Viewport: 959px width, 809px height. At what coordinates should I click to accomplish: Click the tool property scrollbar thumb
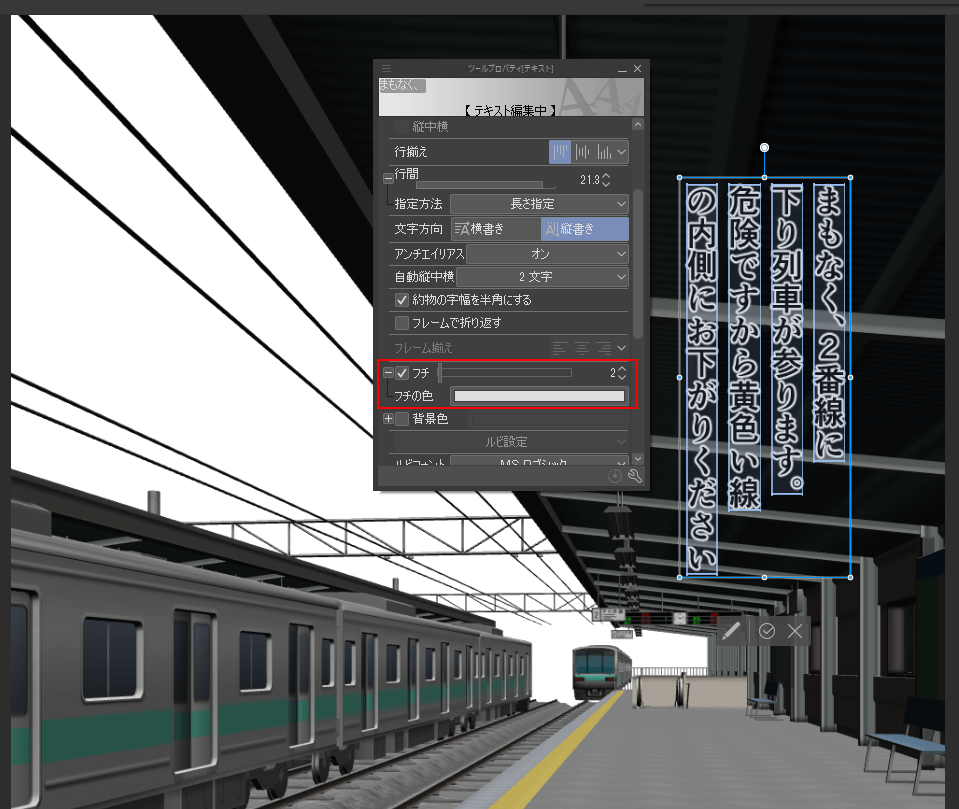pyautogui.click(x=638, y=263)
